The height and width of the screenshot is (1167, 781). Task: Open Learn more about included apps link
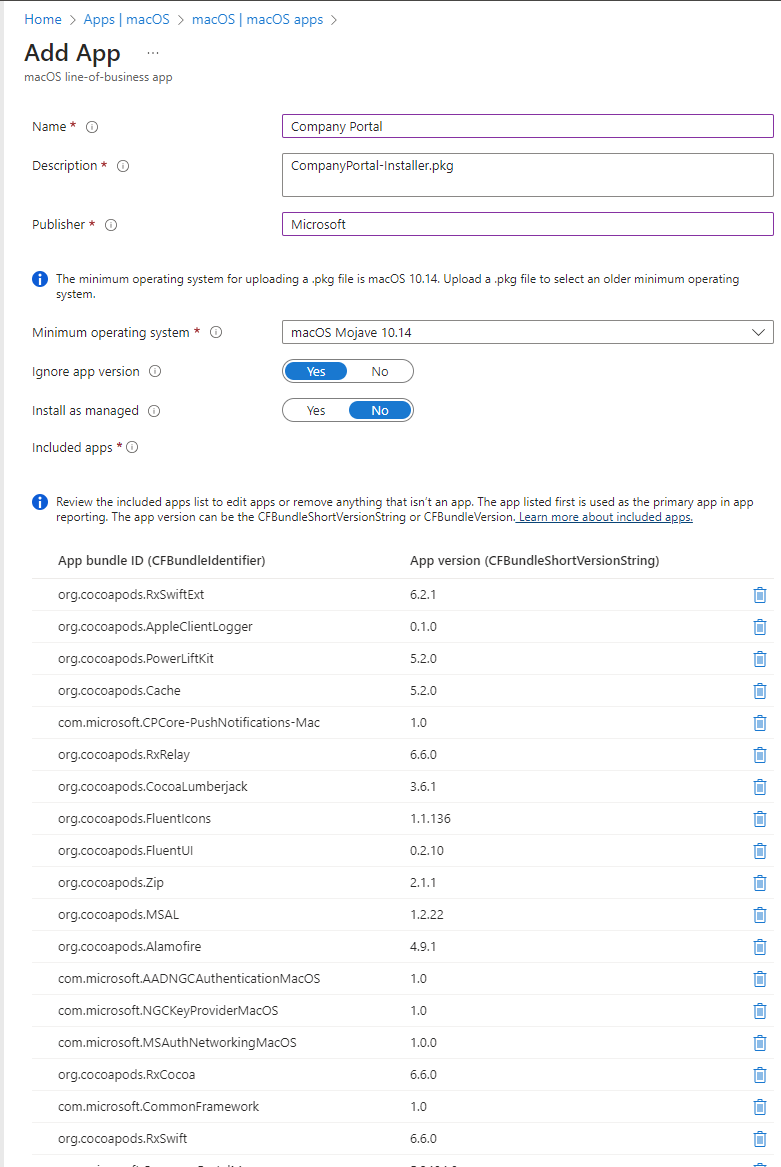coord(605,517)
